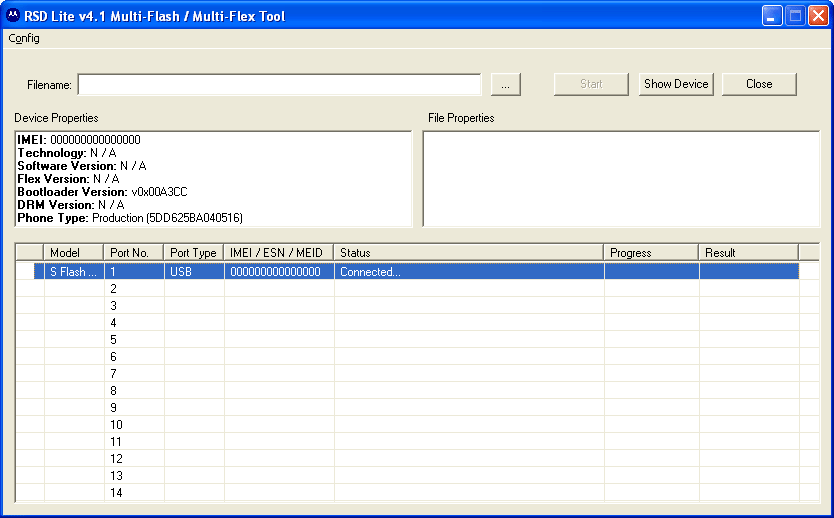Select port number 8 row
Screen dimensions: 834x518
[x=416, y=391]
